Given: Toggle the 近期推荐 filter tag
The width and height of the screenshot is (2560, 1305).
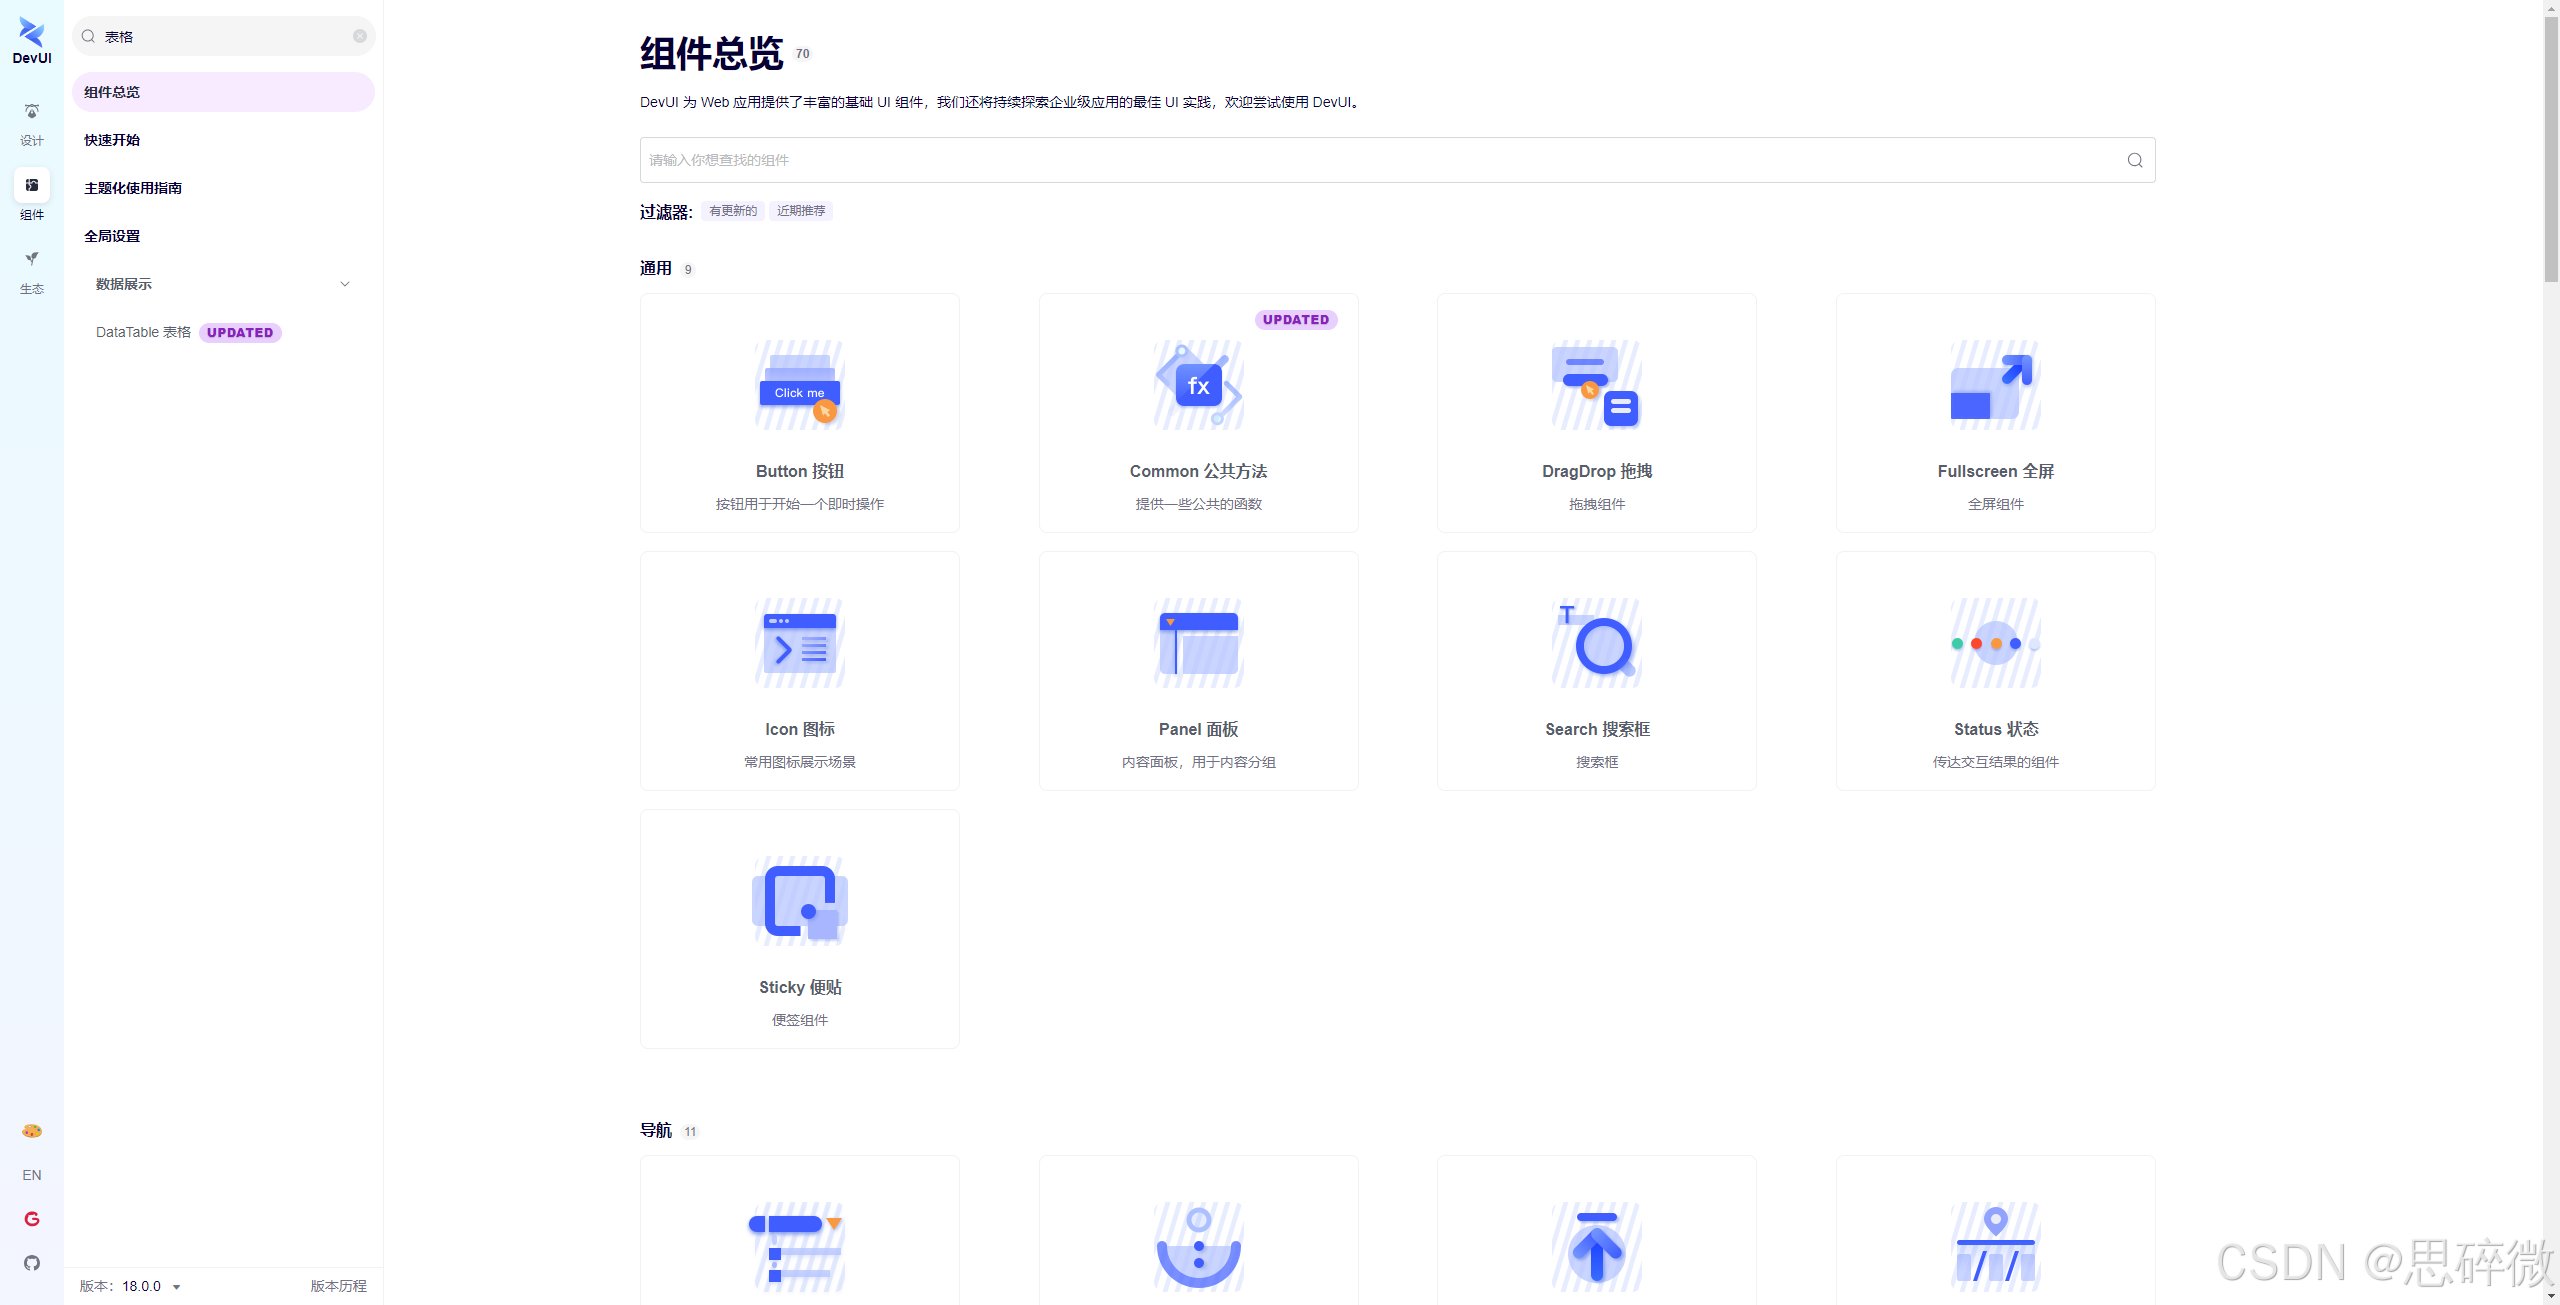Looking at the screenshot, I should [801, 211].
